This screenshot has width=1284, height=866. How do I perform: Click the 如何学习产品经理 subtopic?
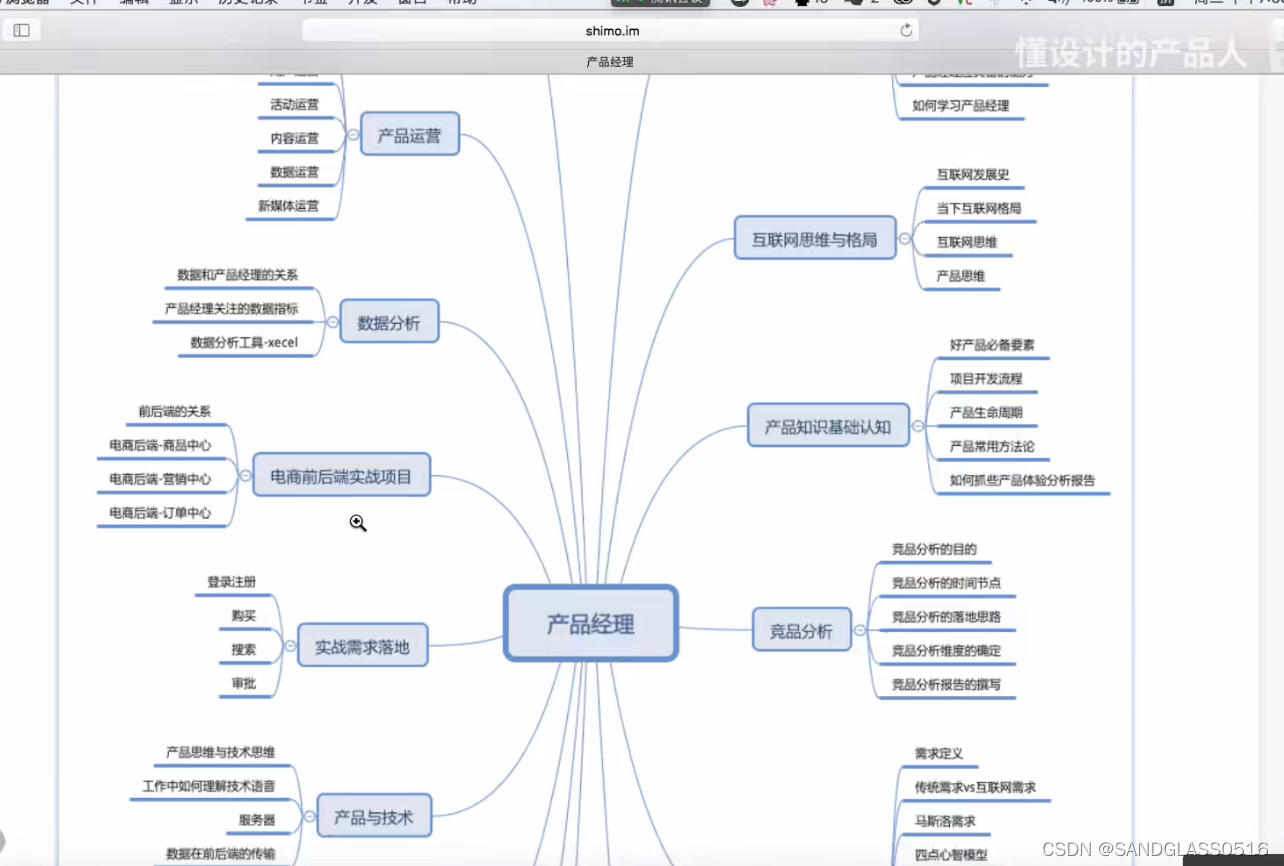[x=961, y=105]
